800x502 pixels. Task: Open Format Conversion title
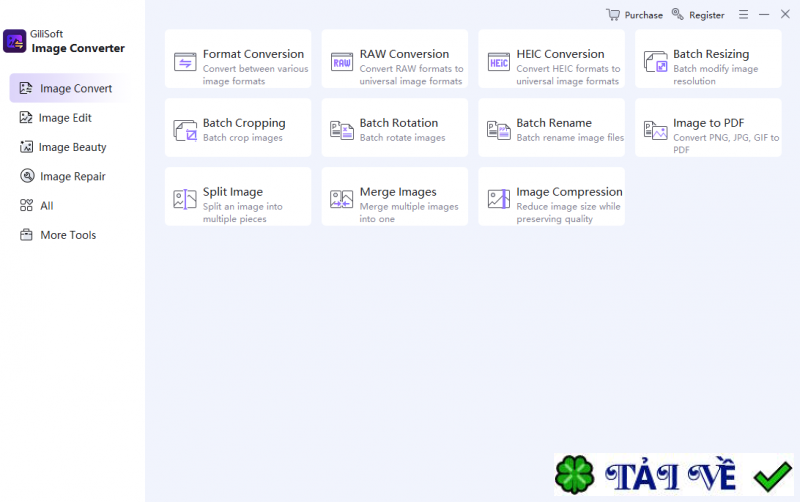coord(253,54)
